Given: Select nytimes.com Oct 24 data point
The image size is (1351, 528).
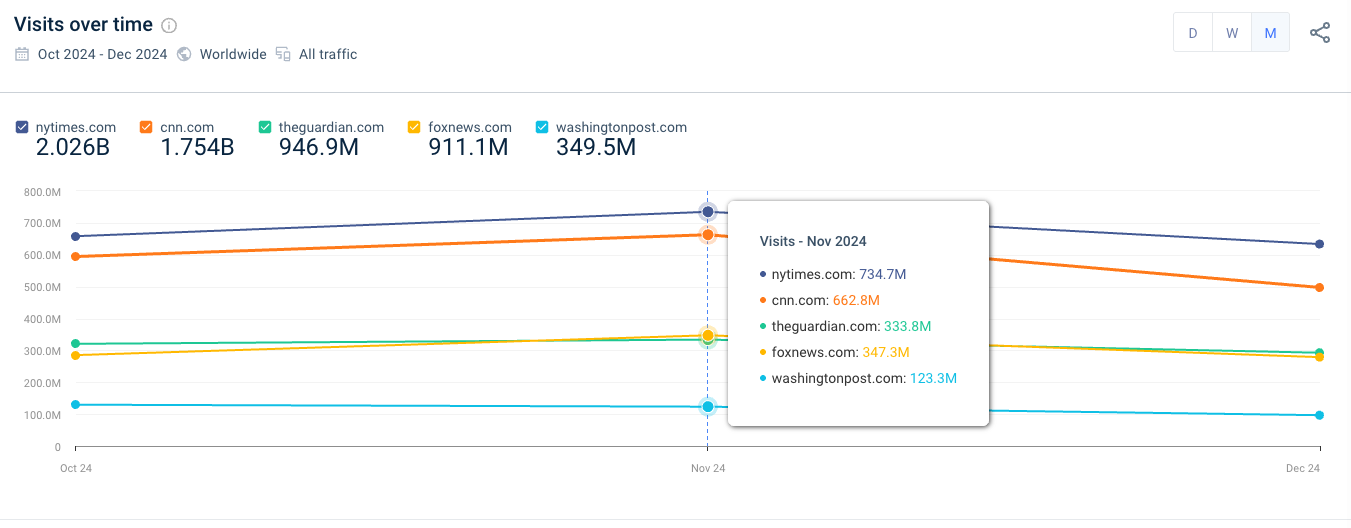Looking at the screenshot, I should tap(75, 236).
